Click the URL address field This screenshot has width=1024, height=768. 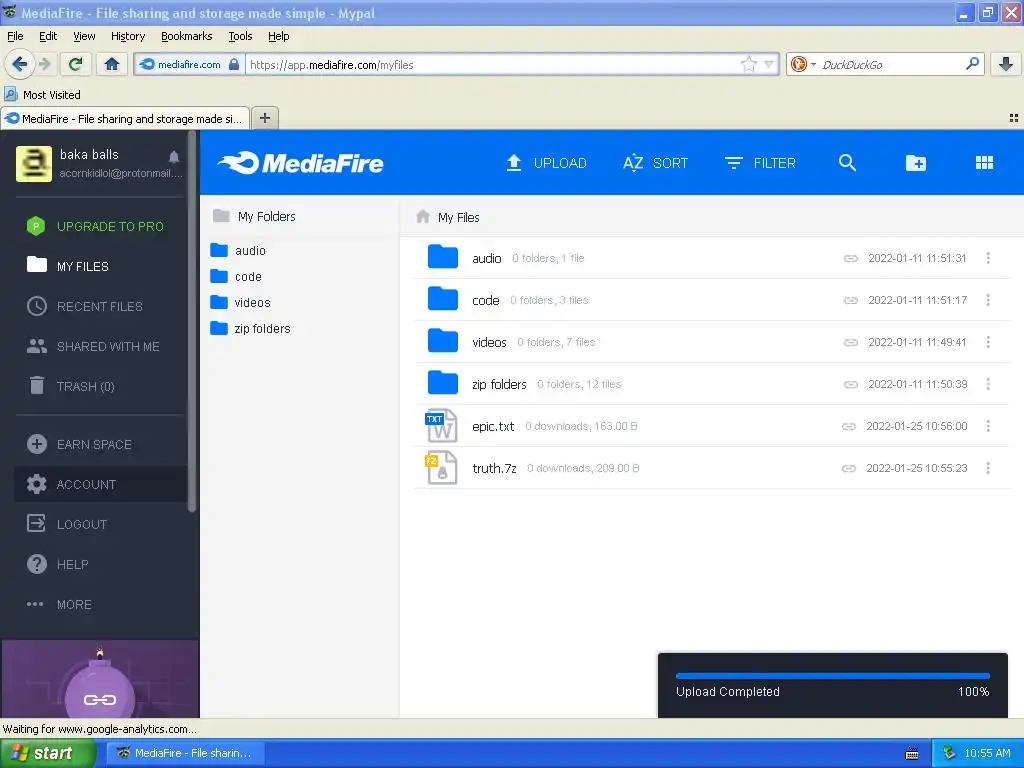(x=494, y=64)
